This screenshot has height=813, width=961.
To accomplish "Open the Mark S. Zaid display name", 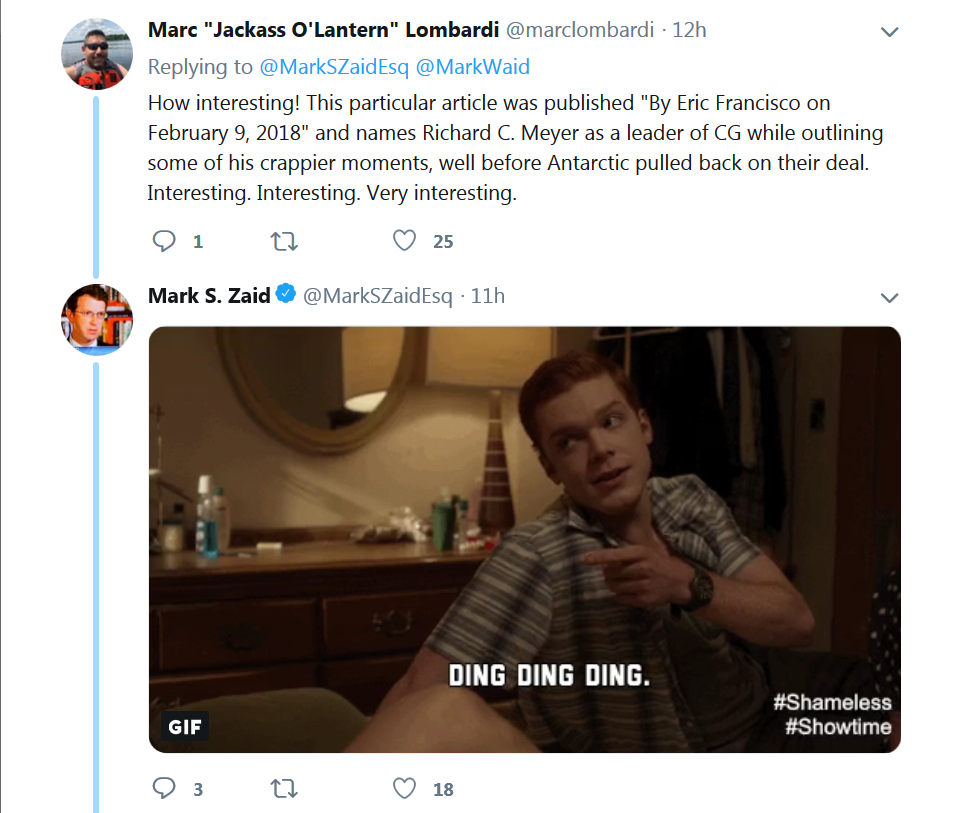I will click(x=209, y=295).
